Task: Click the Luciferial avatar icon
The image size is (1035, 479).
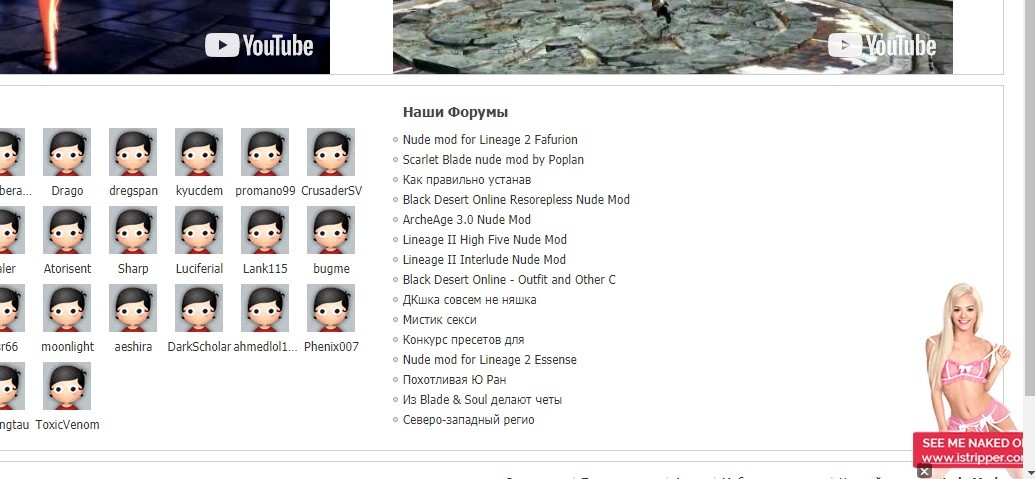Action: (199, 230)
